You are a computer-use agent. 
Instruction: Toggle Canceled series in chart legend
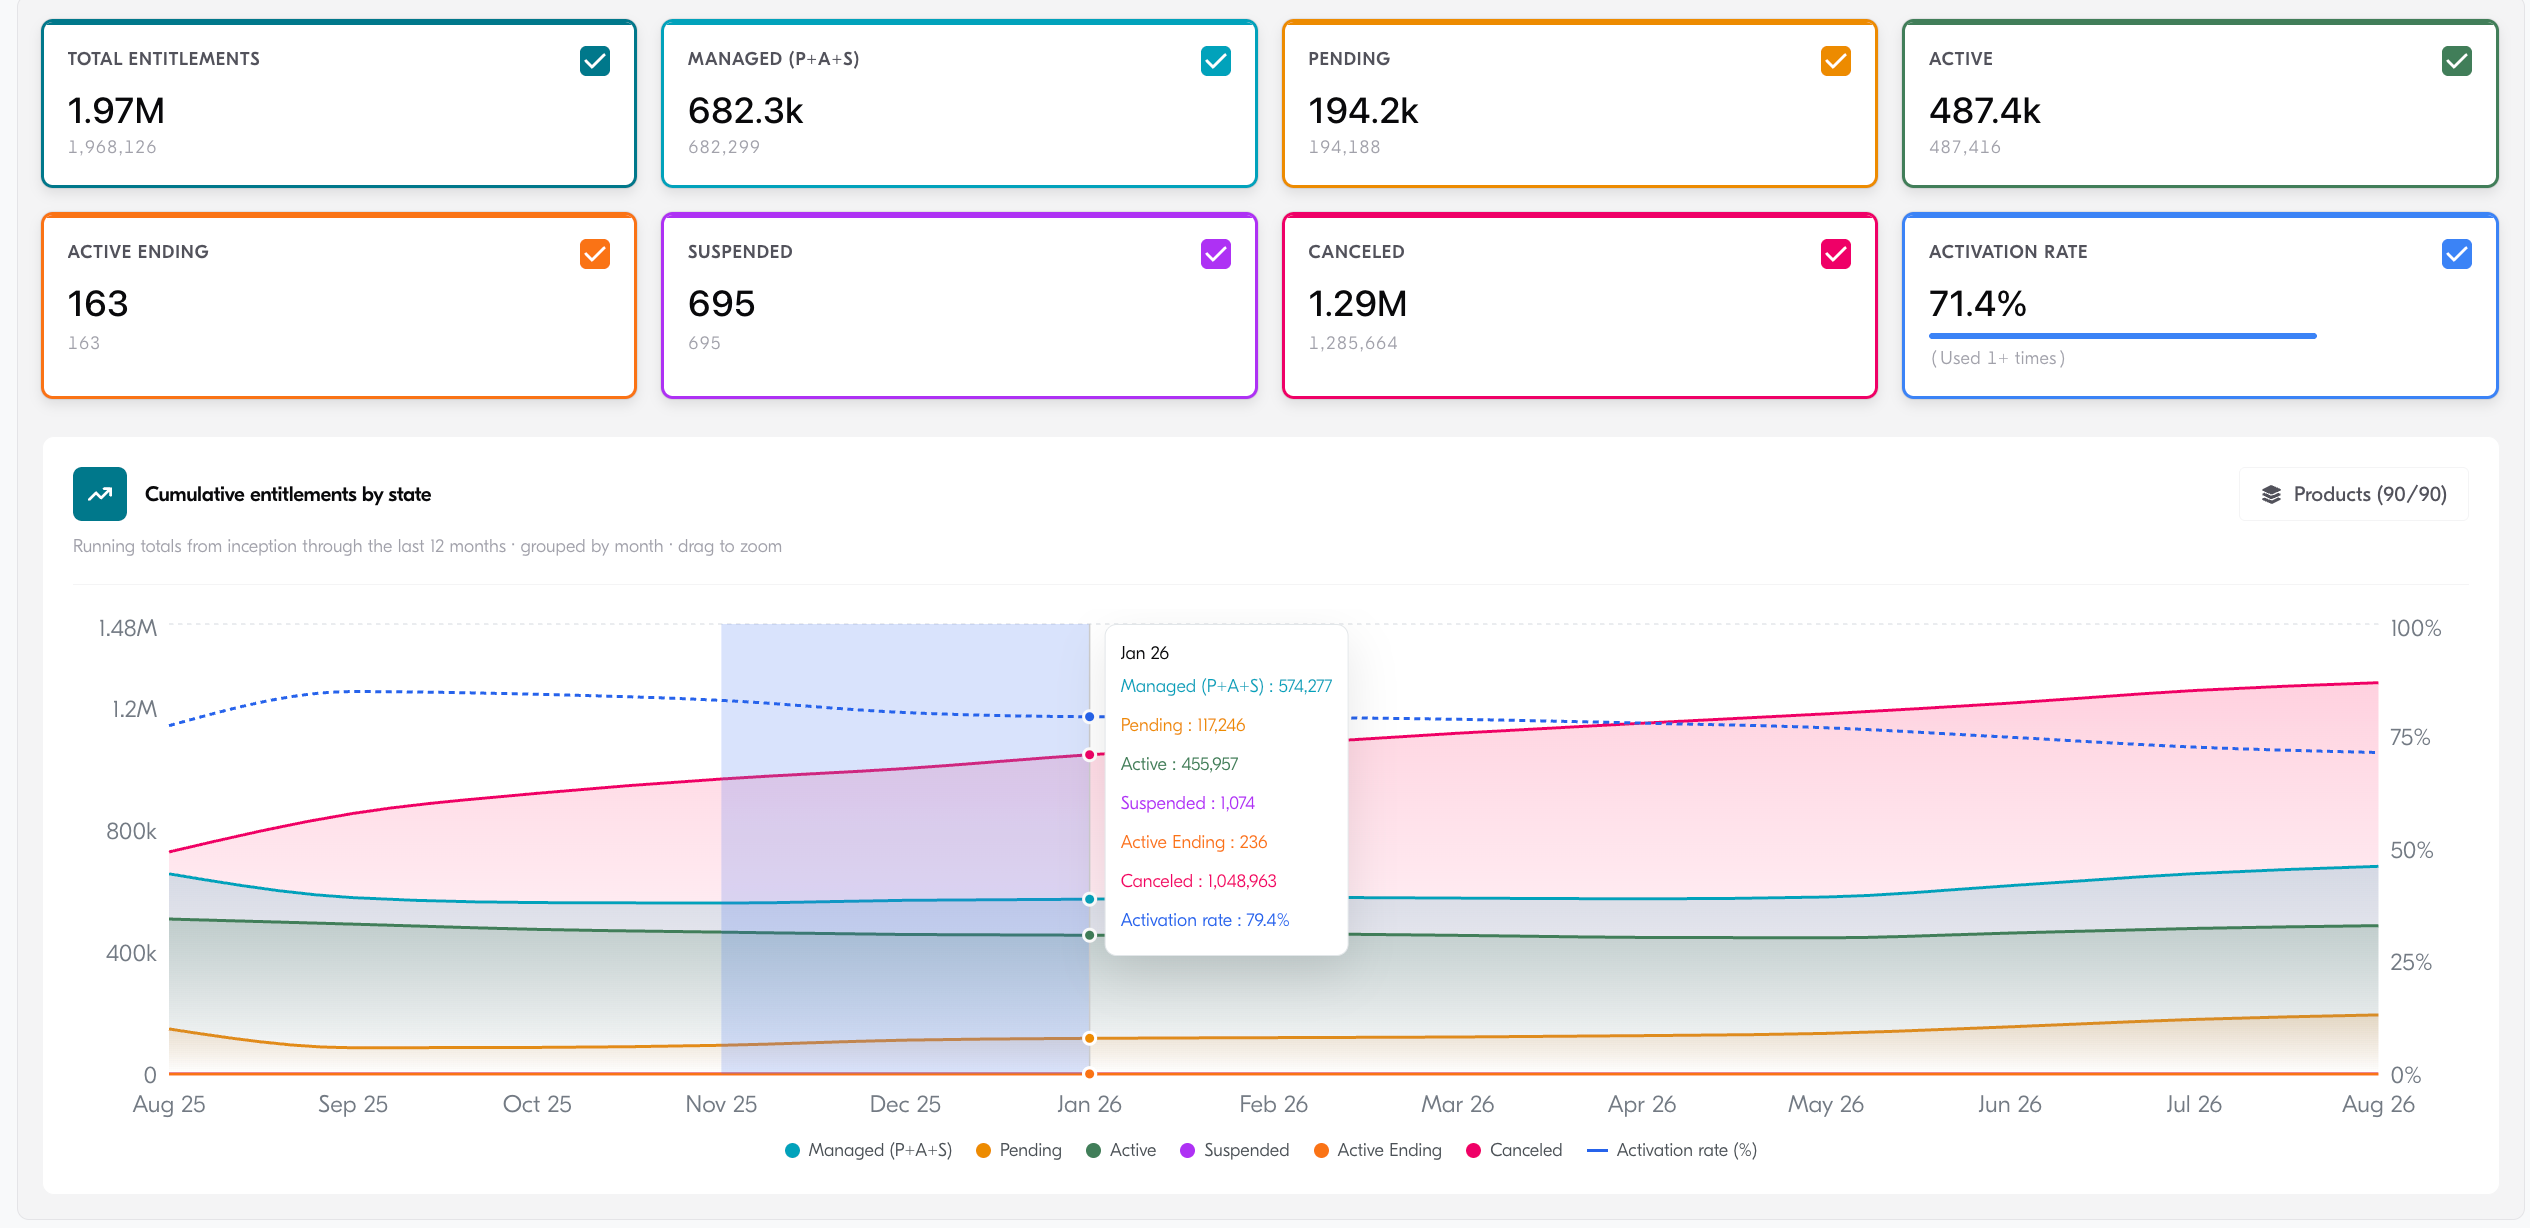coord(1514,1150)
